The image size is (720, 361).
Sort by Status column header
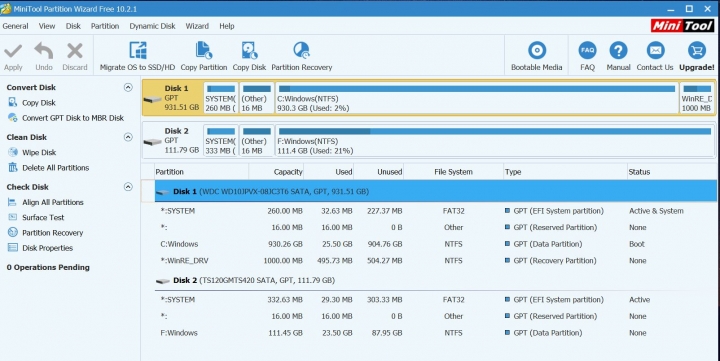click(x=672, y=172)
